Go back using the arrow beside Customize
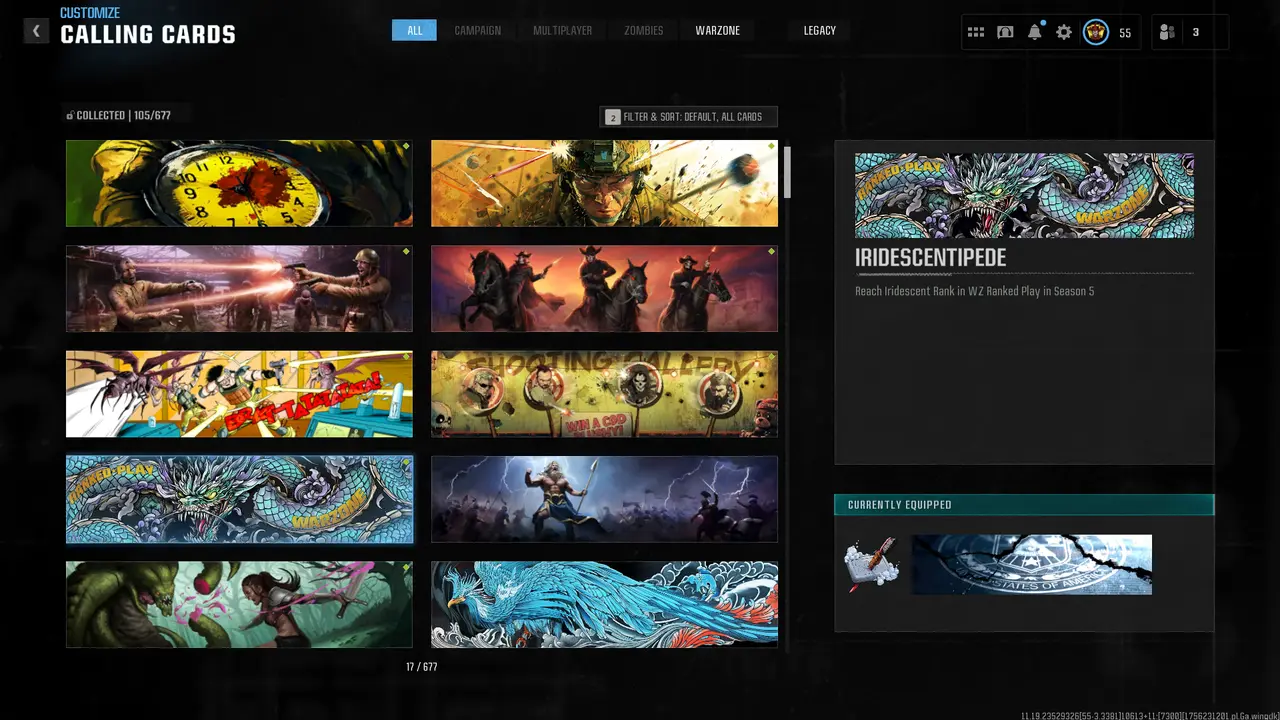This screenshot has width=1280, height=720. (x=36, y=31)
